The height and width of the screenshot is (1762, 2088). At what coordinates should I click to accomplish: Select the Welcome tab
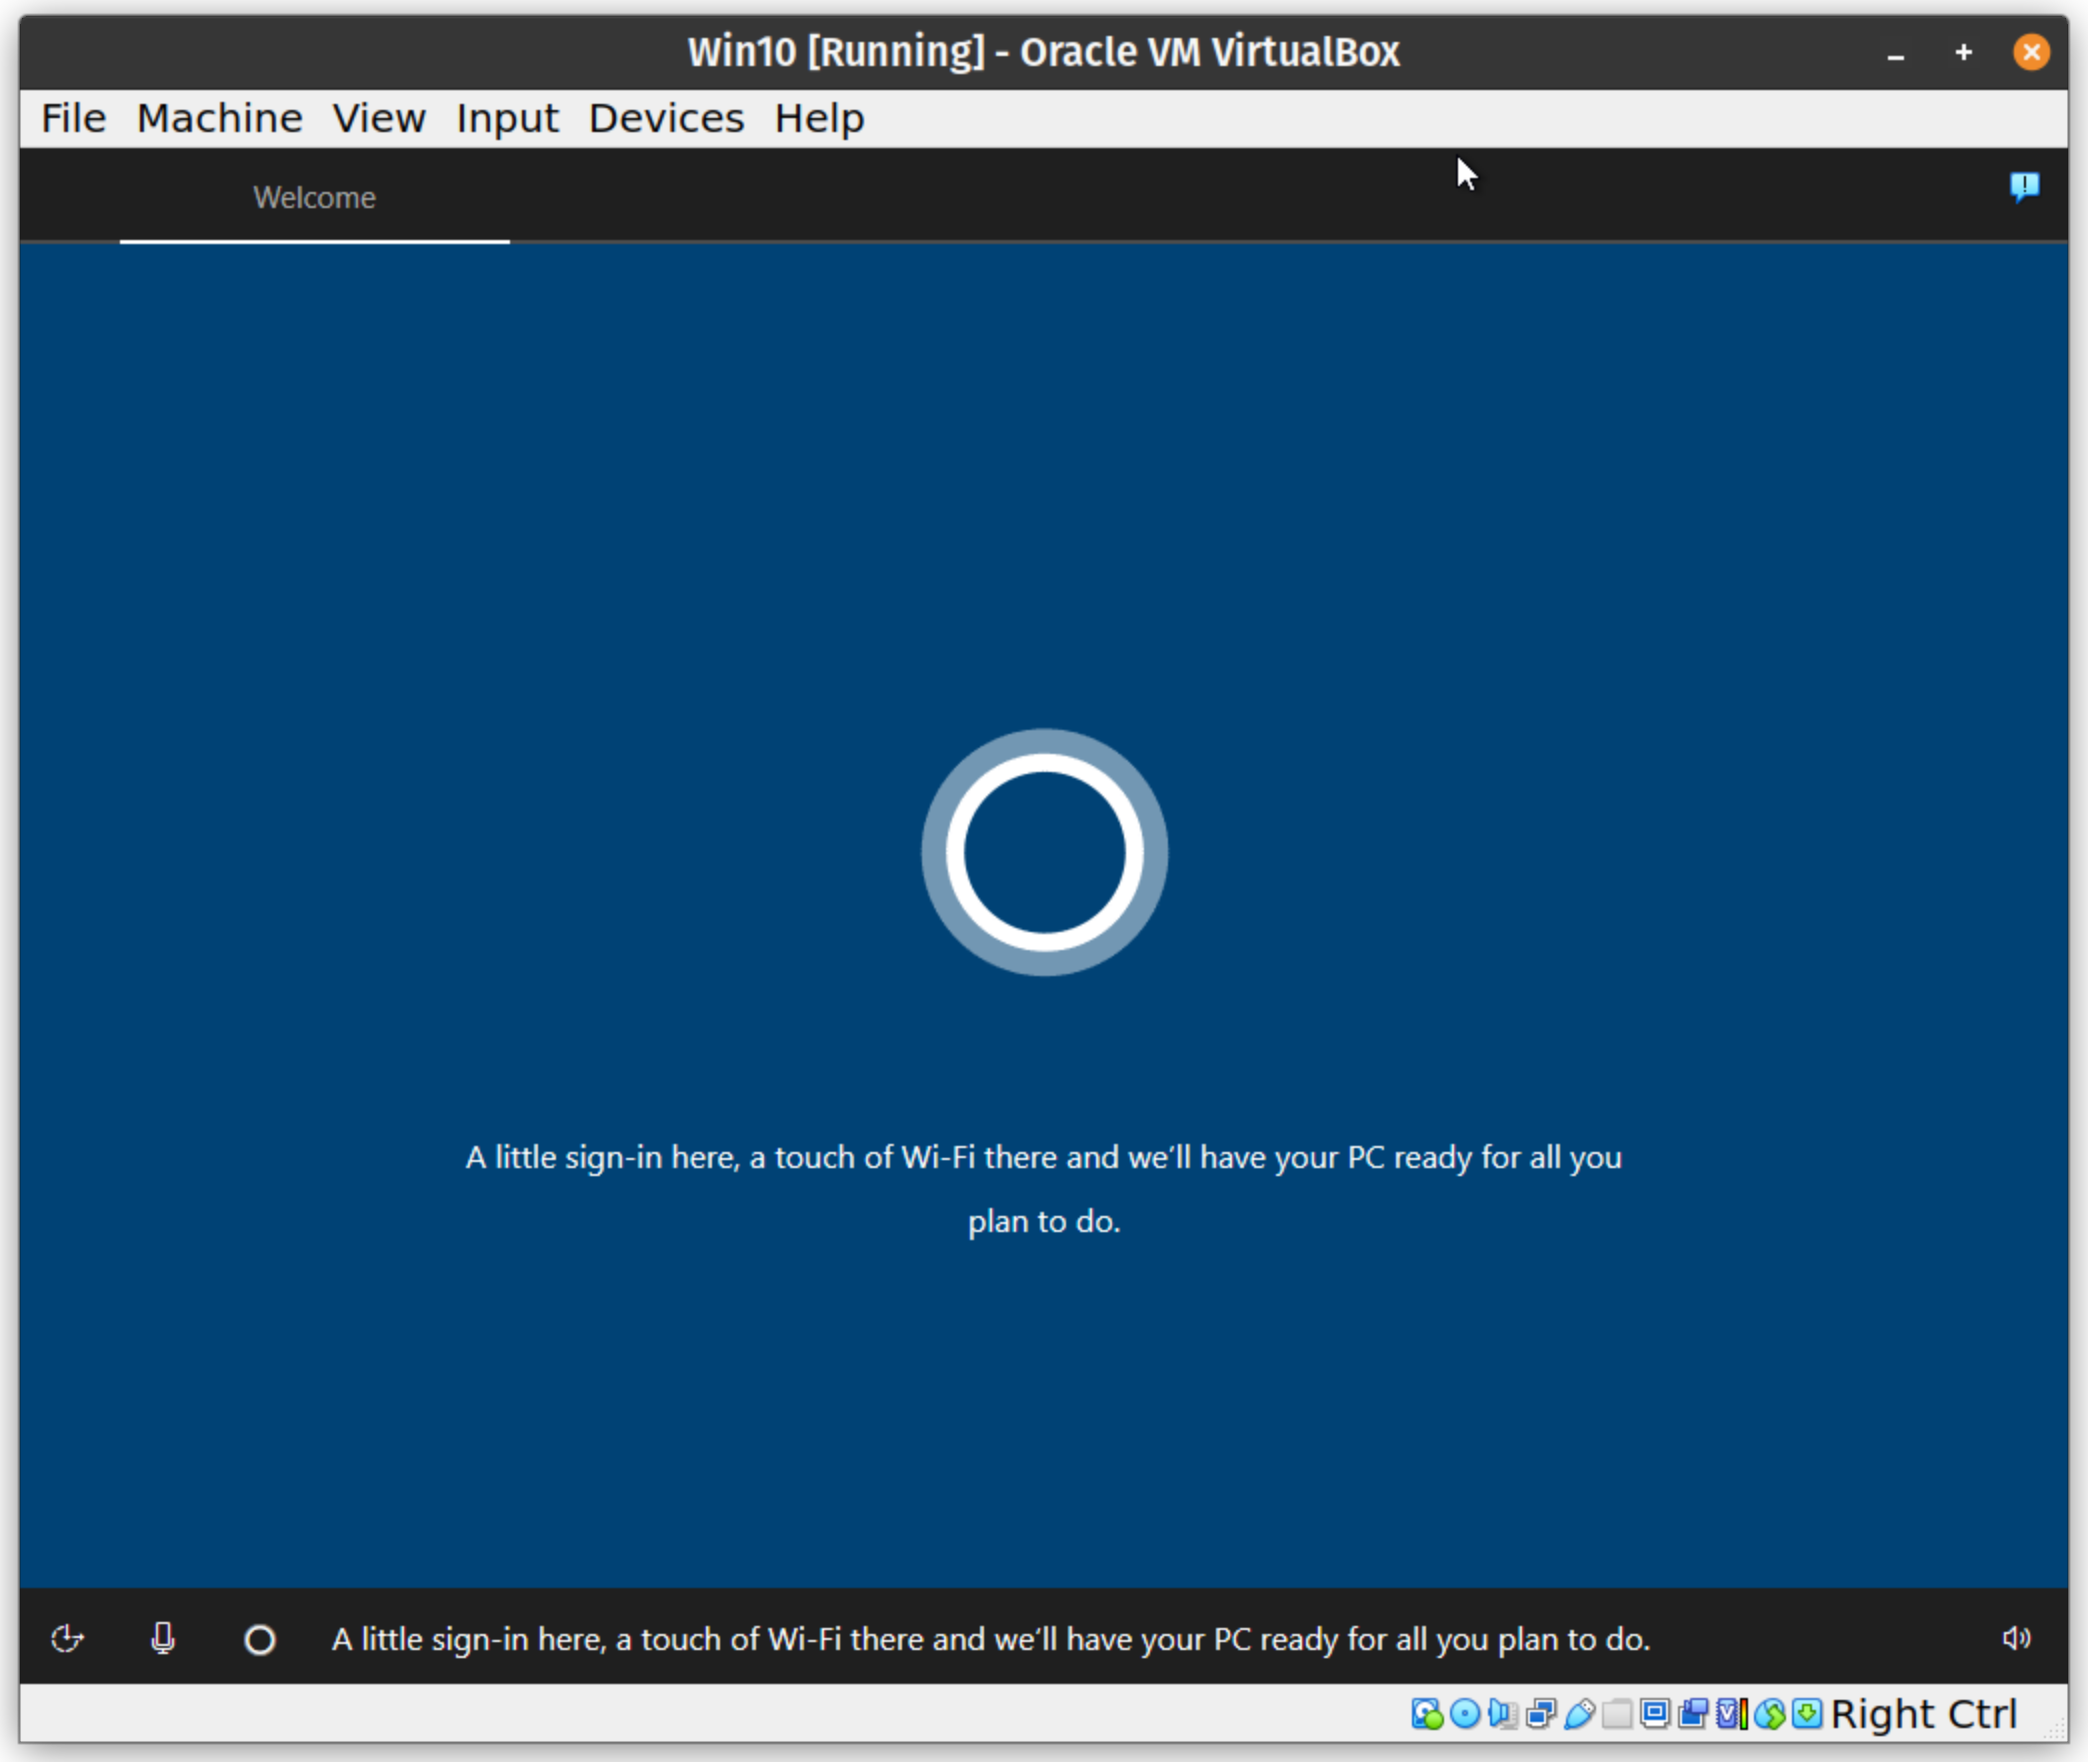click(314, 197)
